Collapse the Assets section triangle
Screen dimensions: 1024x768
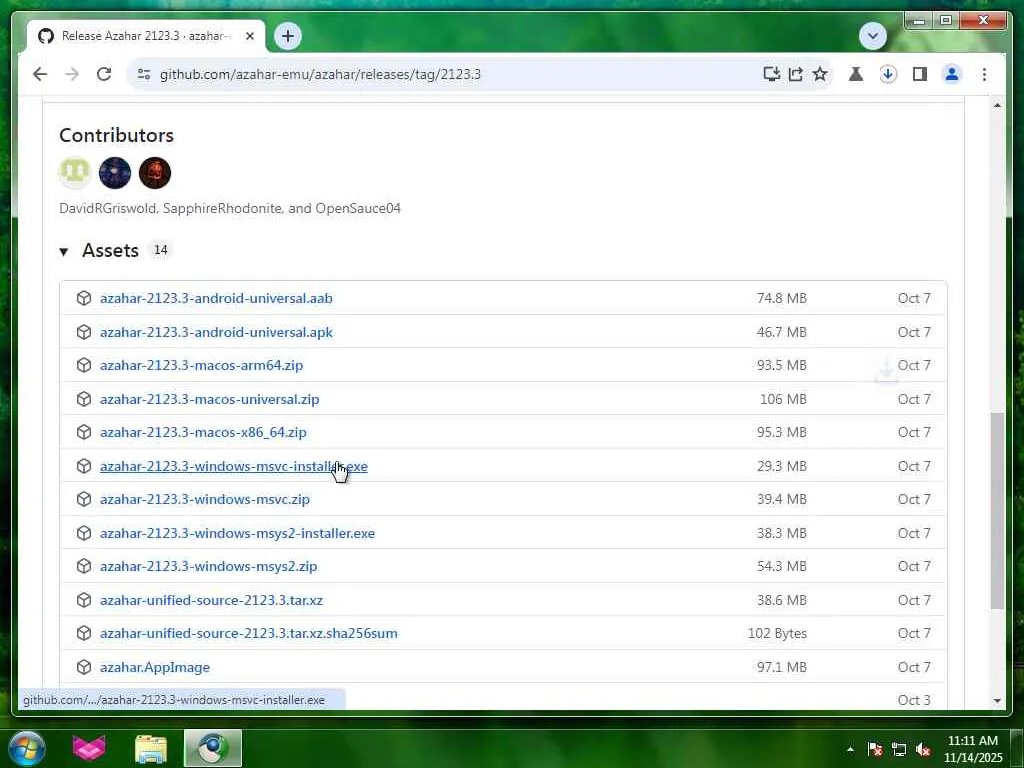pos(63,251)
